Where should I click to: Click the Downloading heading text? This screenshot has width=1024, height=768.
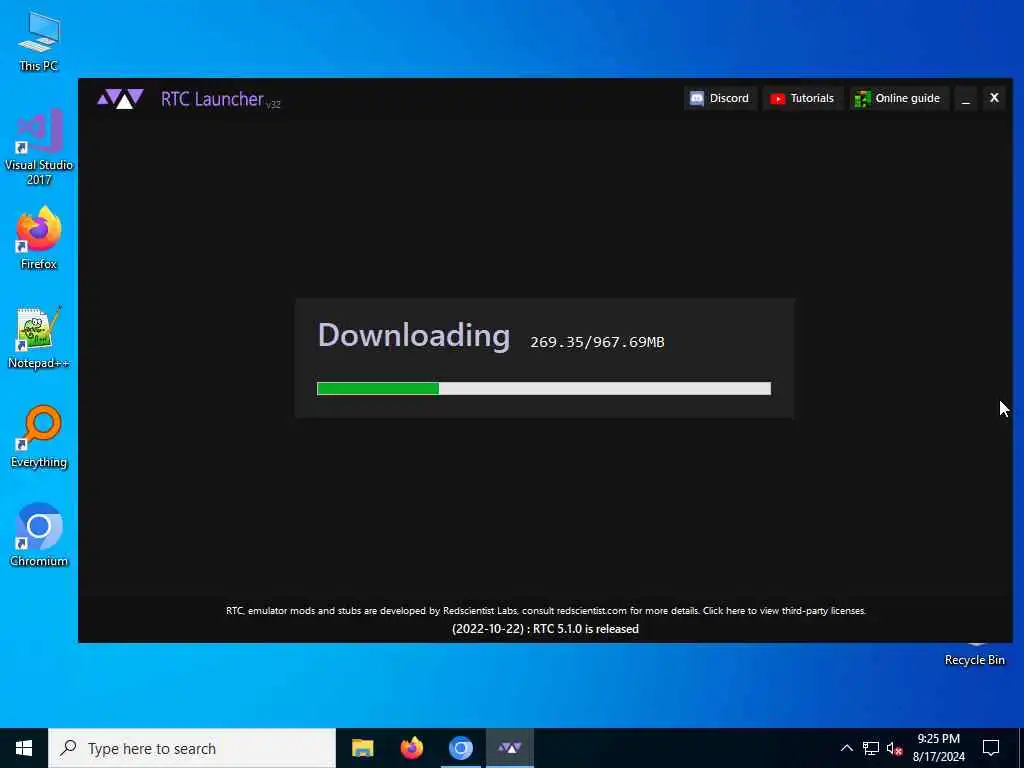coord(413,336)
